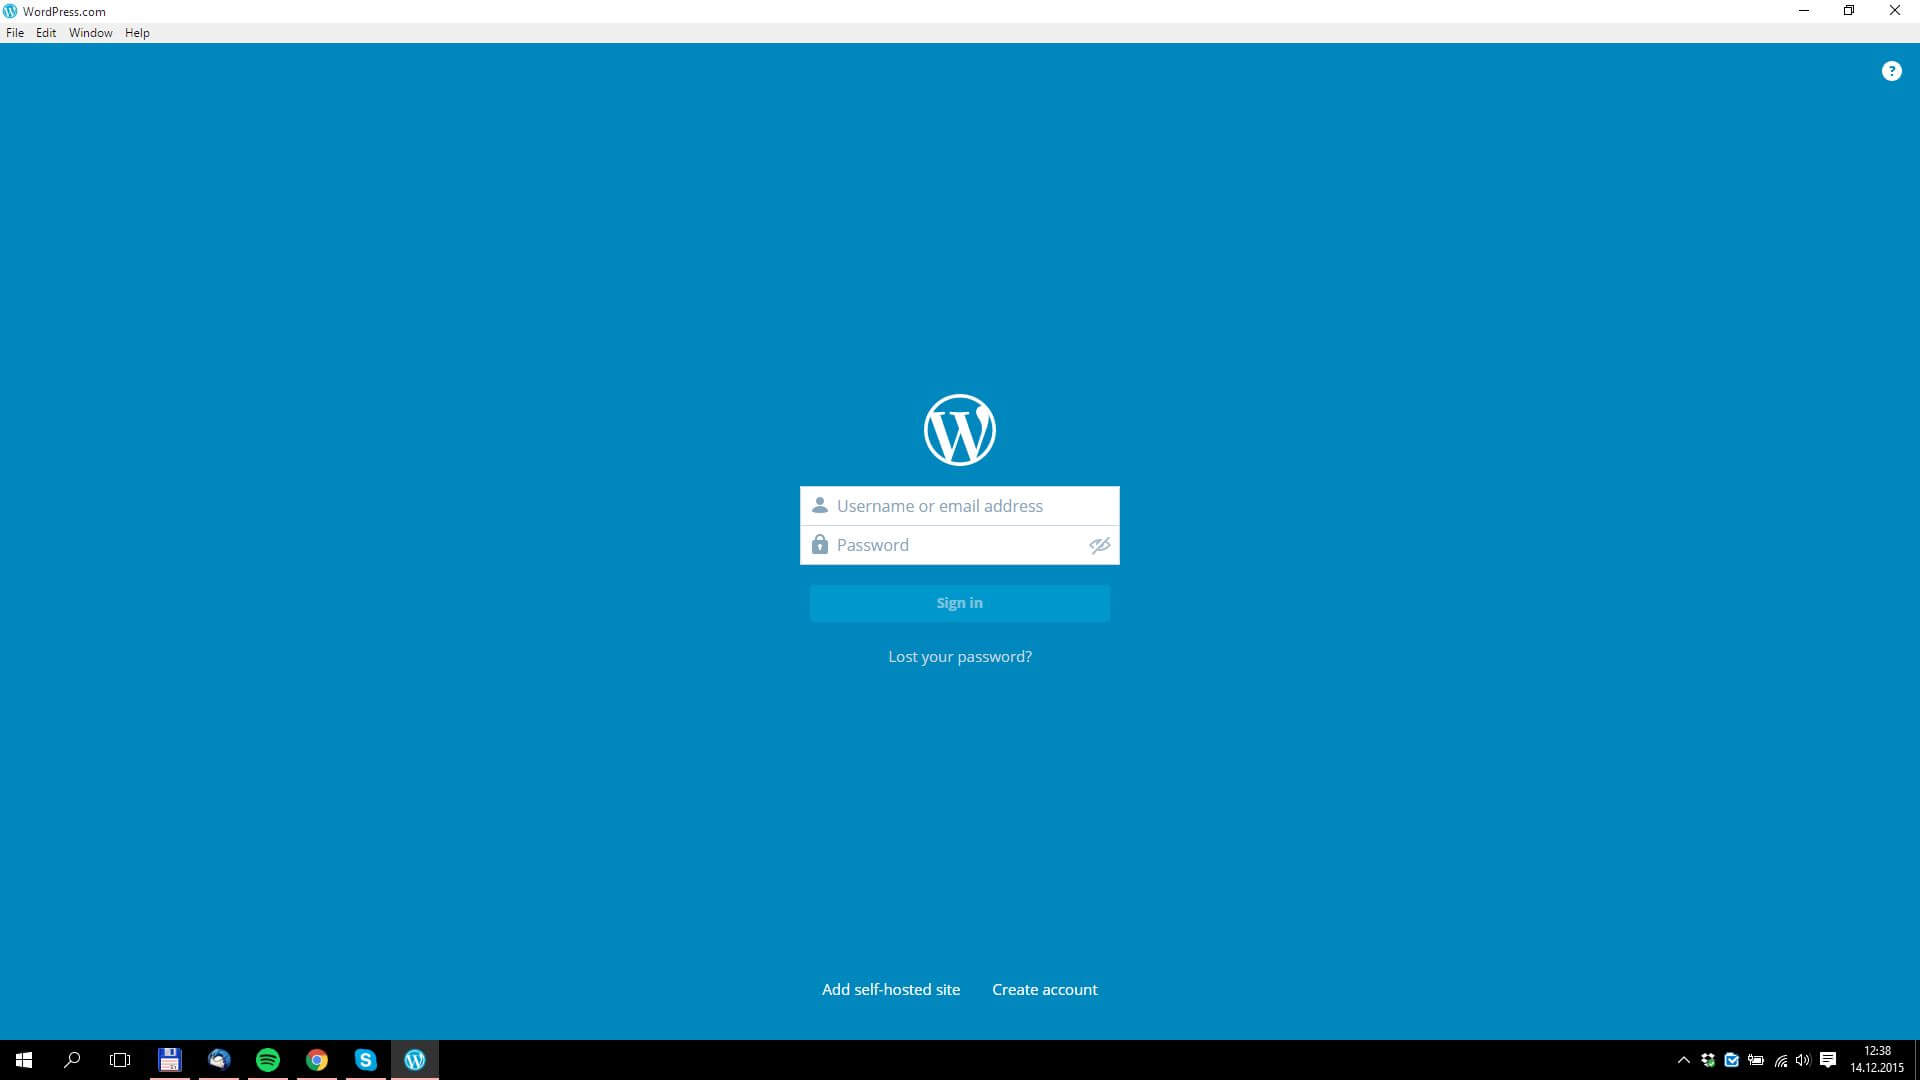Open the Action Center notifications icon
Image resolution: width=1920 pixels, height=1080 pixels.
point(1828,1060)
